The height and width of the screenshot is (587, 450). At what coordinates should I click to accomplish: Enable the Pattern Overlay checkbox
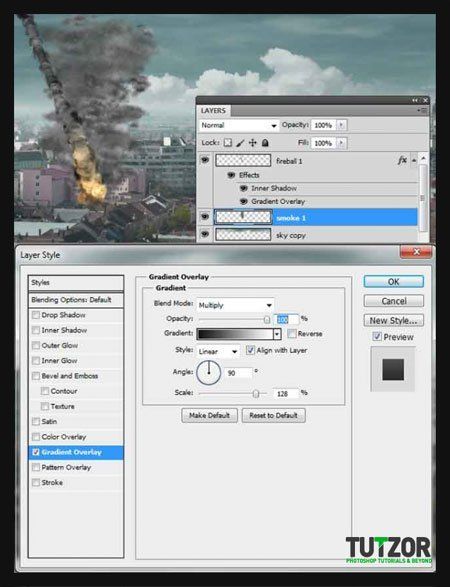[36, 467]
